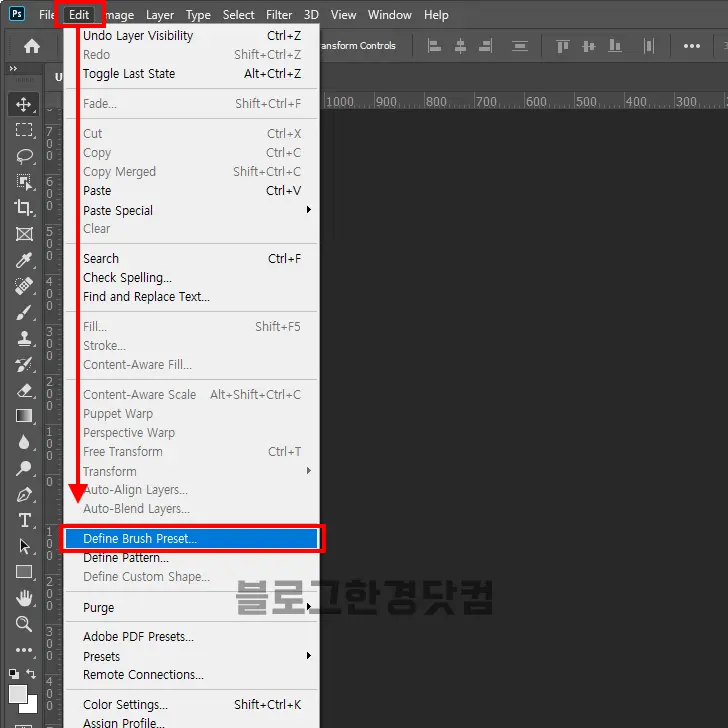Choose Remote Connections entry

tap(191, 675)
